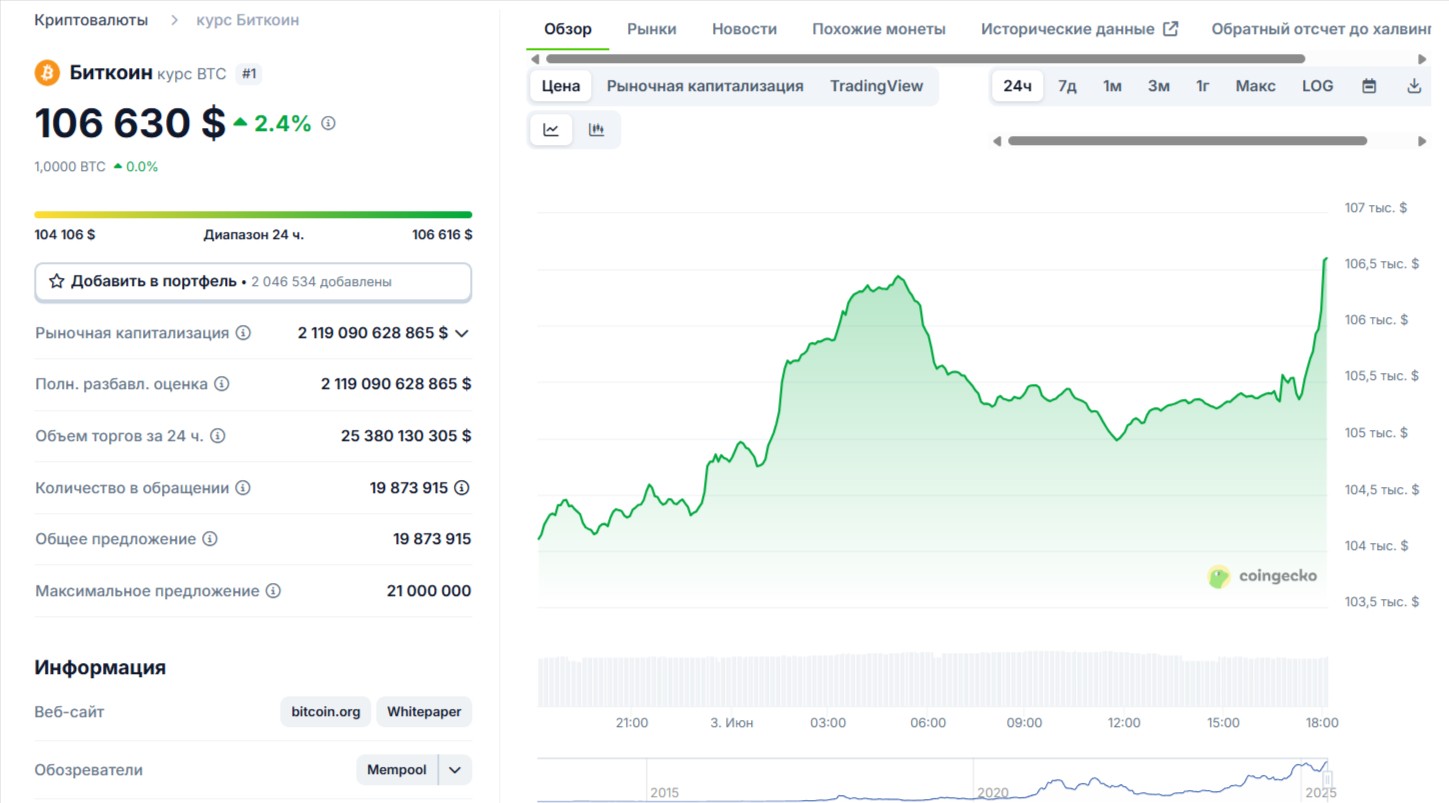Expand the Mempool explorers dropdown arrow
The width and height of the screenshot is (1449, 803).
pyautogui.click(x=455, y=770)
